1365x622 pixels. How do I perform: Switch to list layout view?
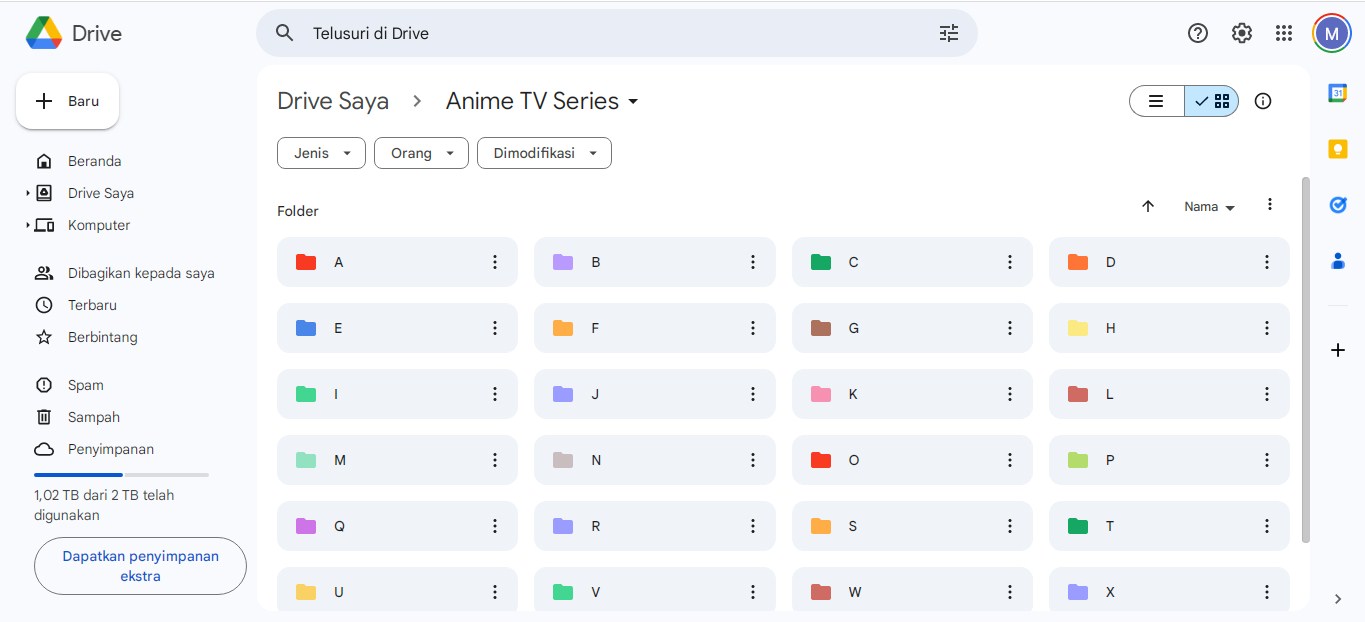click(x=1157, y=101)
